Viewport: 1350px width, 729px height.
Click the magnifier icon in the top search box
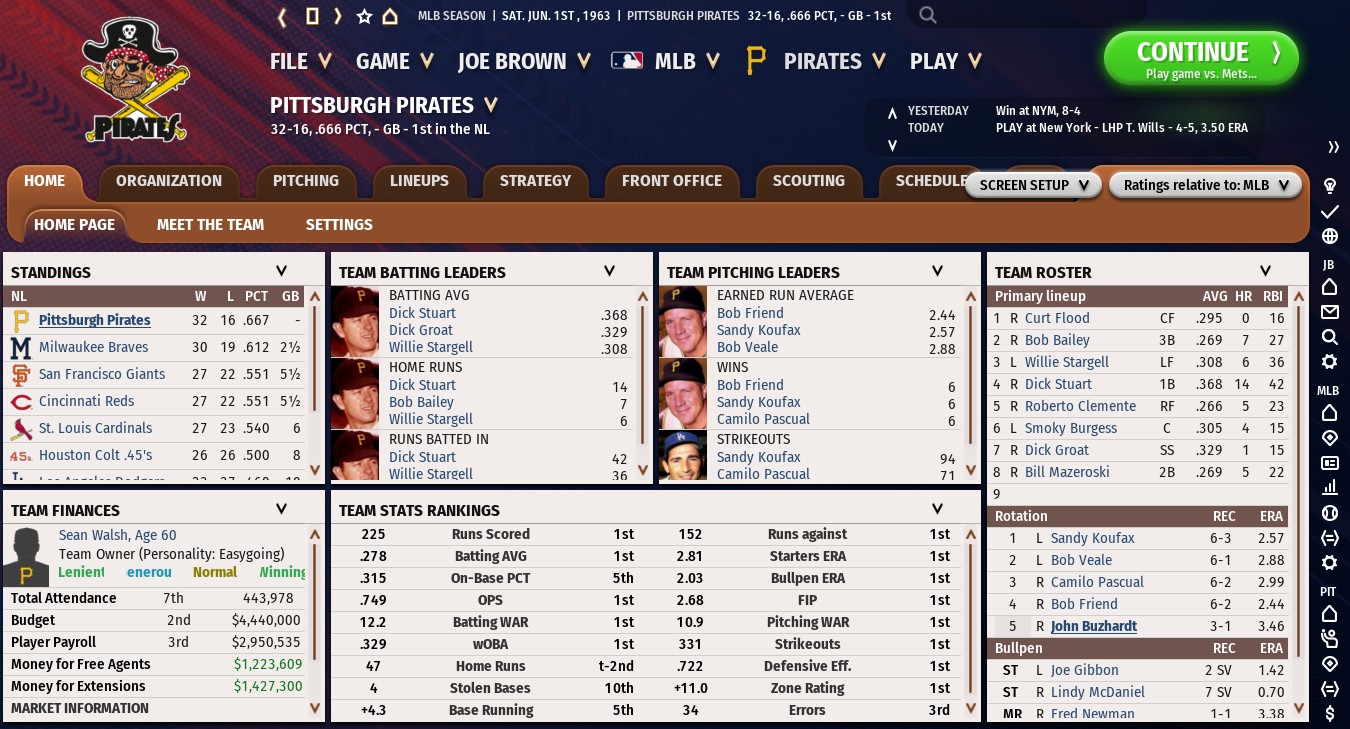tap(928, 15)
